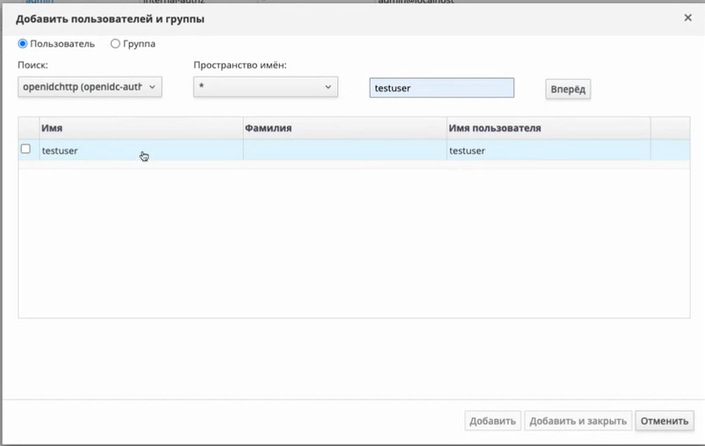705x446 pixels.
Task: Tick the checkbox for the testuser row
Action: [26, 150]
